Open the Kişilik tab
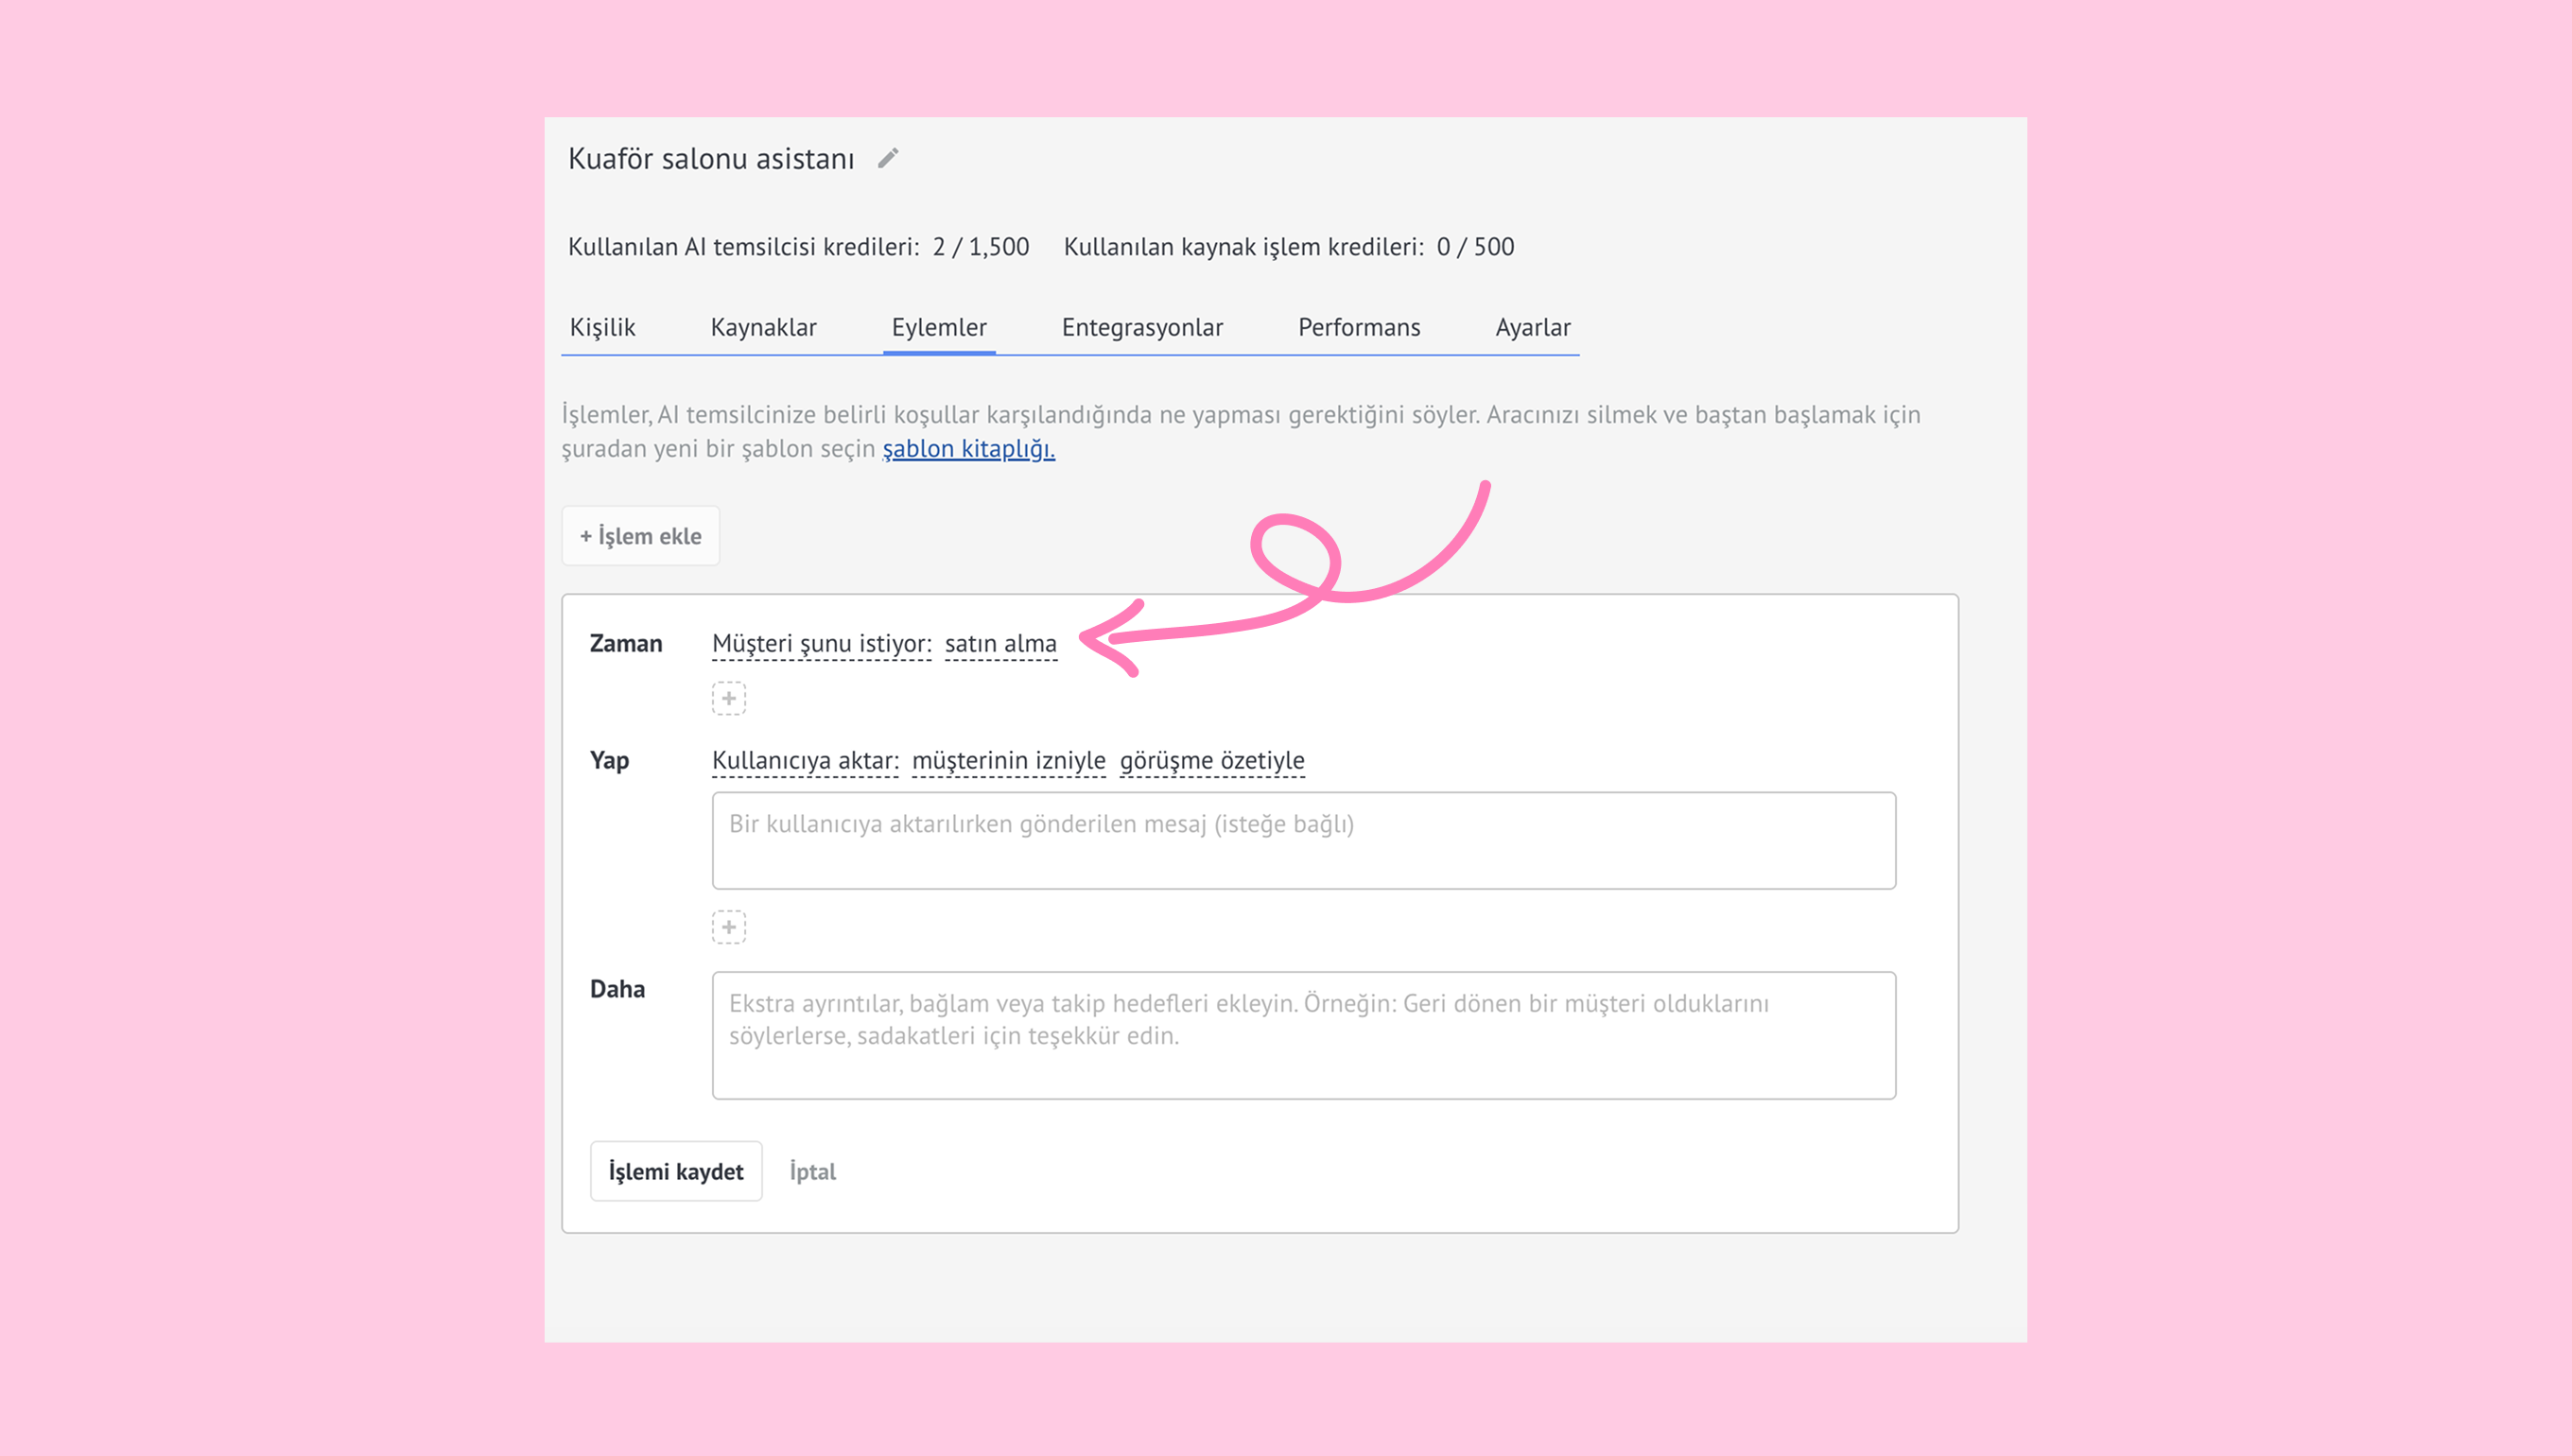The image size is (2572, 1456). [x=602, y=327]
